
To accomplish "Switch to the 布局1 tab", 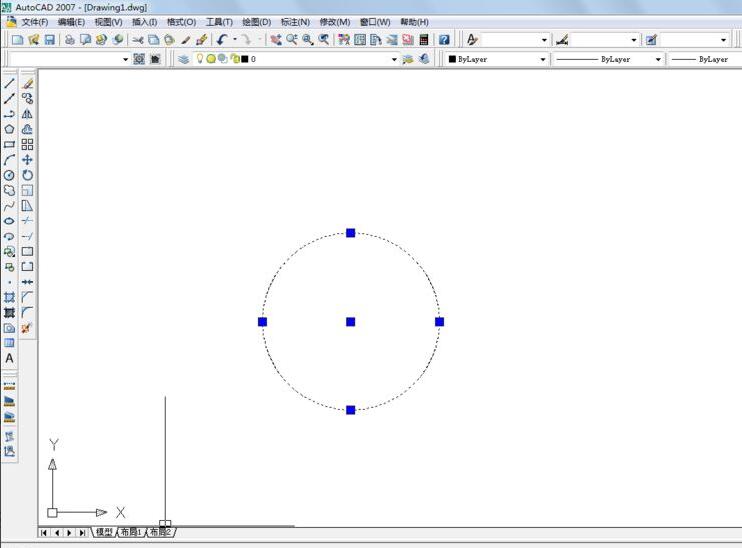I will [x=131, y=532].
